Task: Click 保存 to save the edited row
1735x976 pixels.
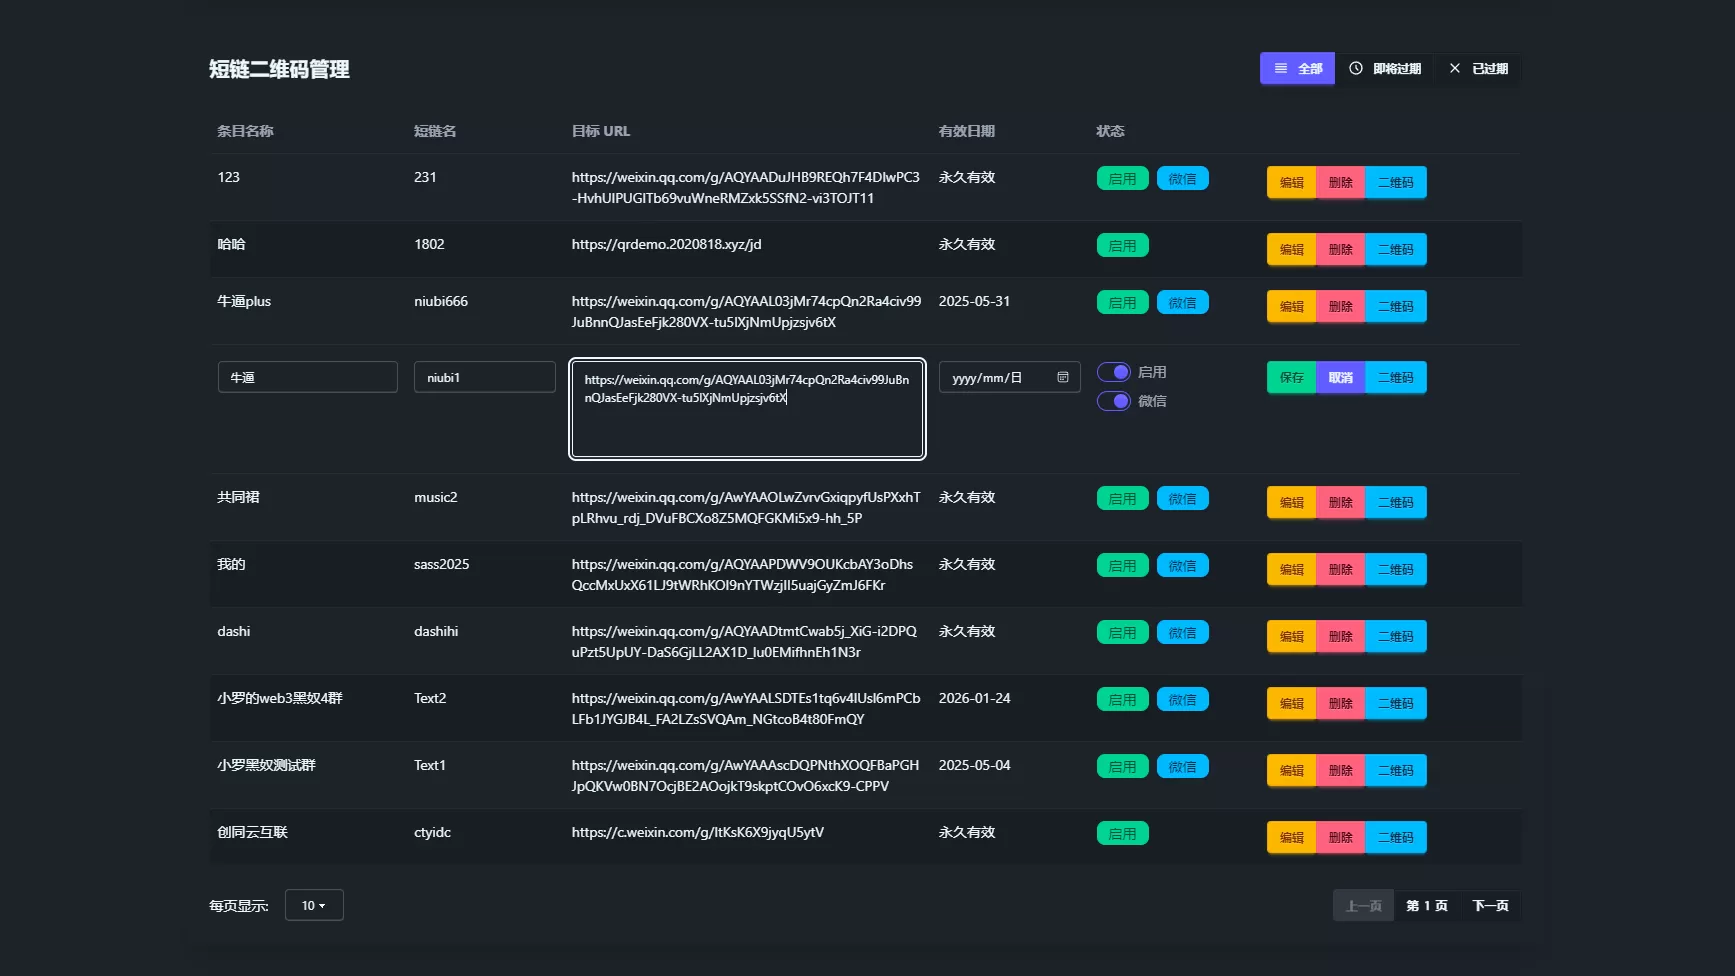Action: coord(1291,378)
